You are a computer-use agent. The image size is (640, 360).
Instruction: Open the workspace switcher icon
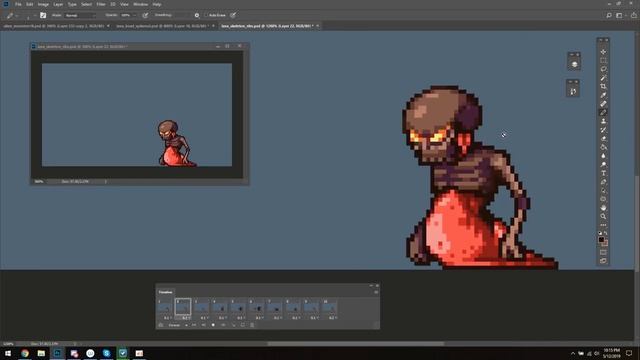pos(619,15)
